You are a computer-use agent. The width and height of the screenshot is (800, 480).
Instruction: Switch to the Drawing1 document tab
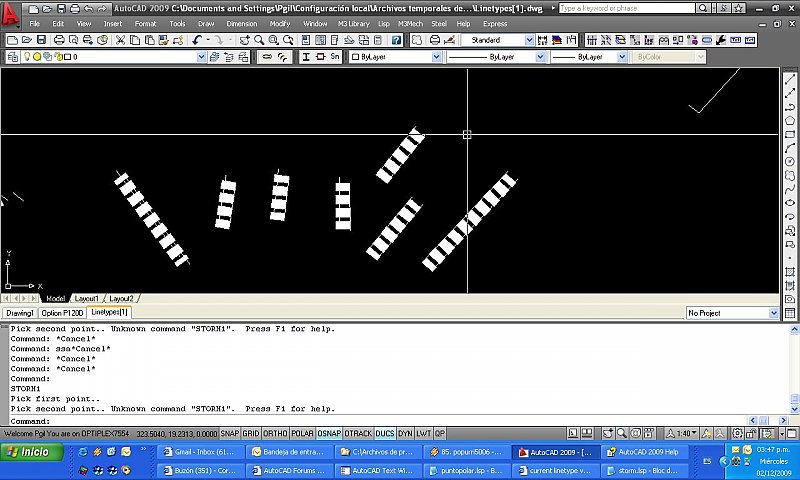tap(19, 313)
